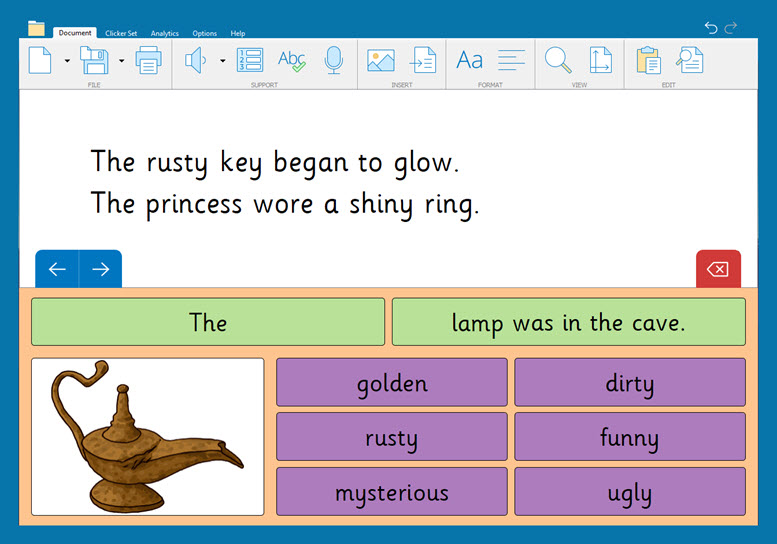Insert a picture with the image icon
This screenshot has width=777, height=544.
pos(381,60)
